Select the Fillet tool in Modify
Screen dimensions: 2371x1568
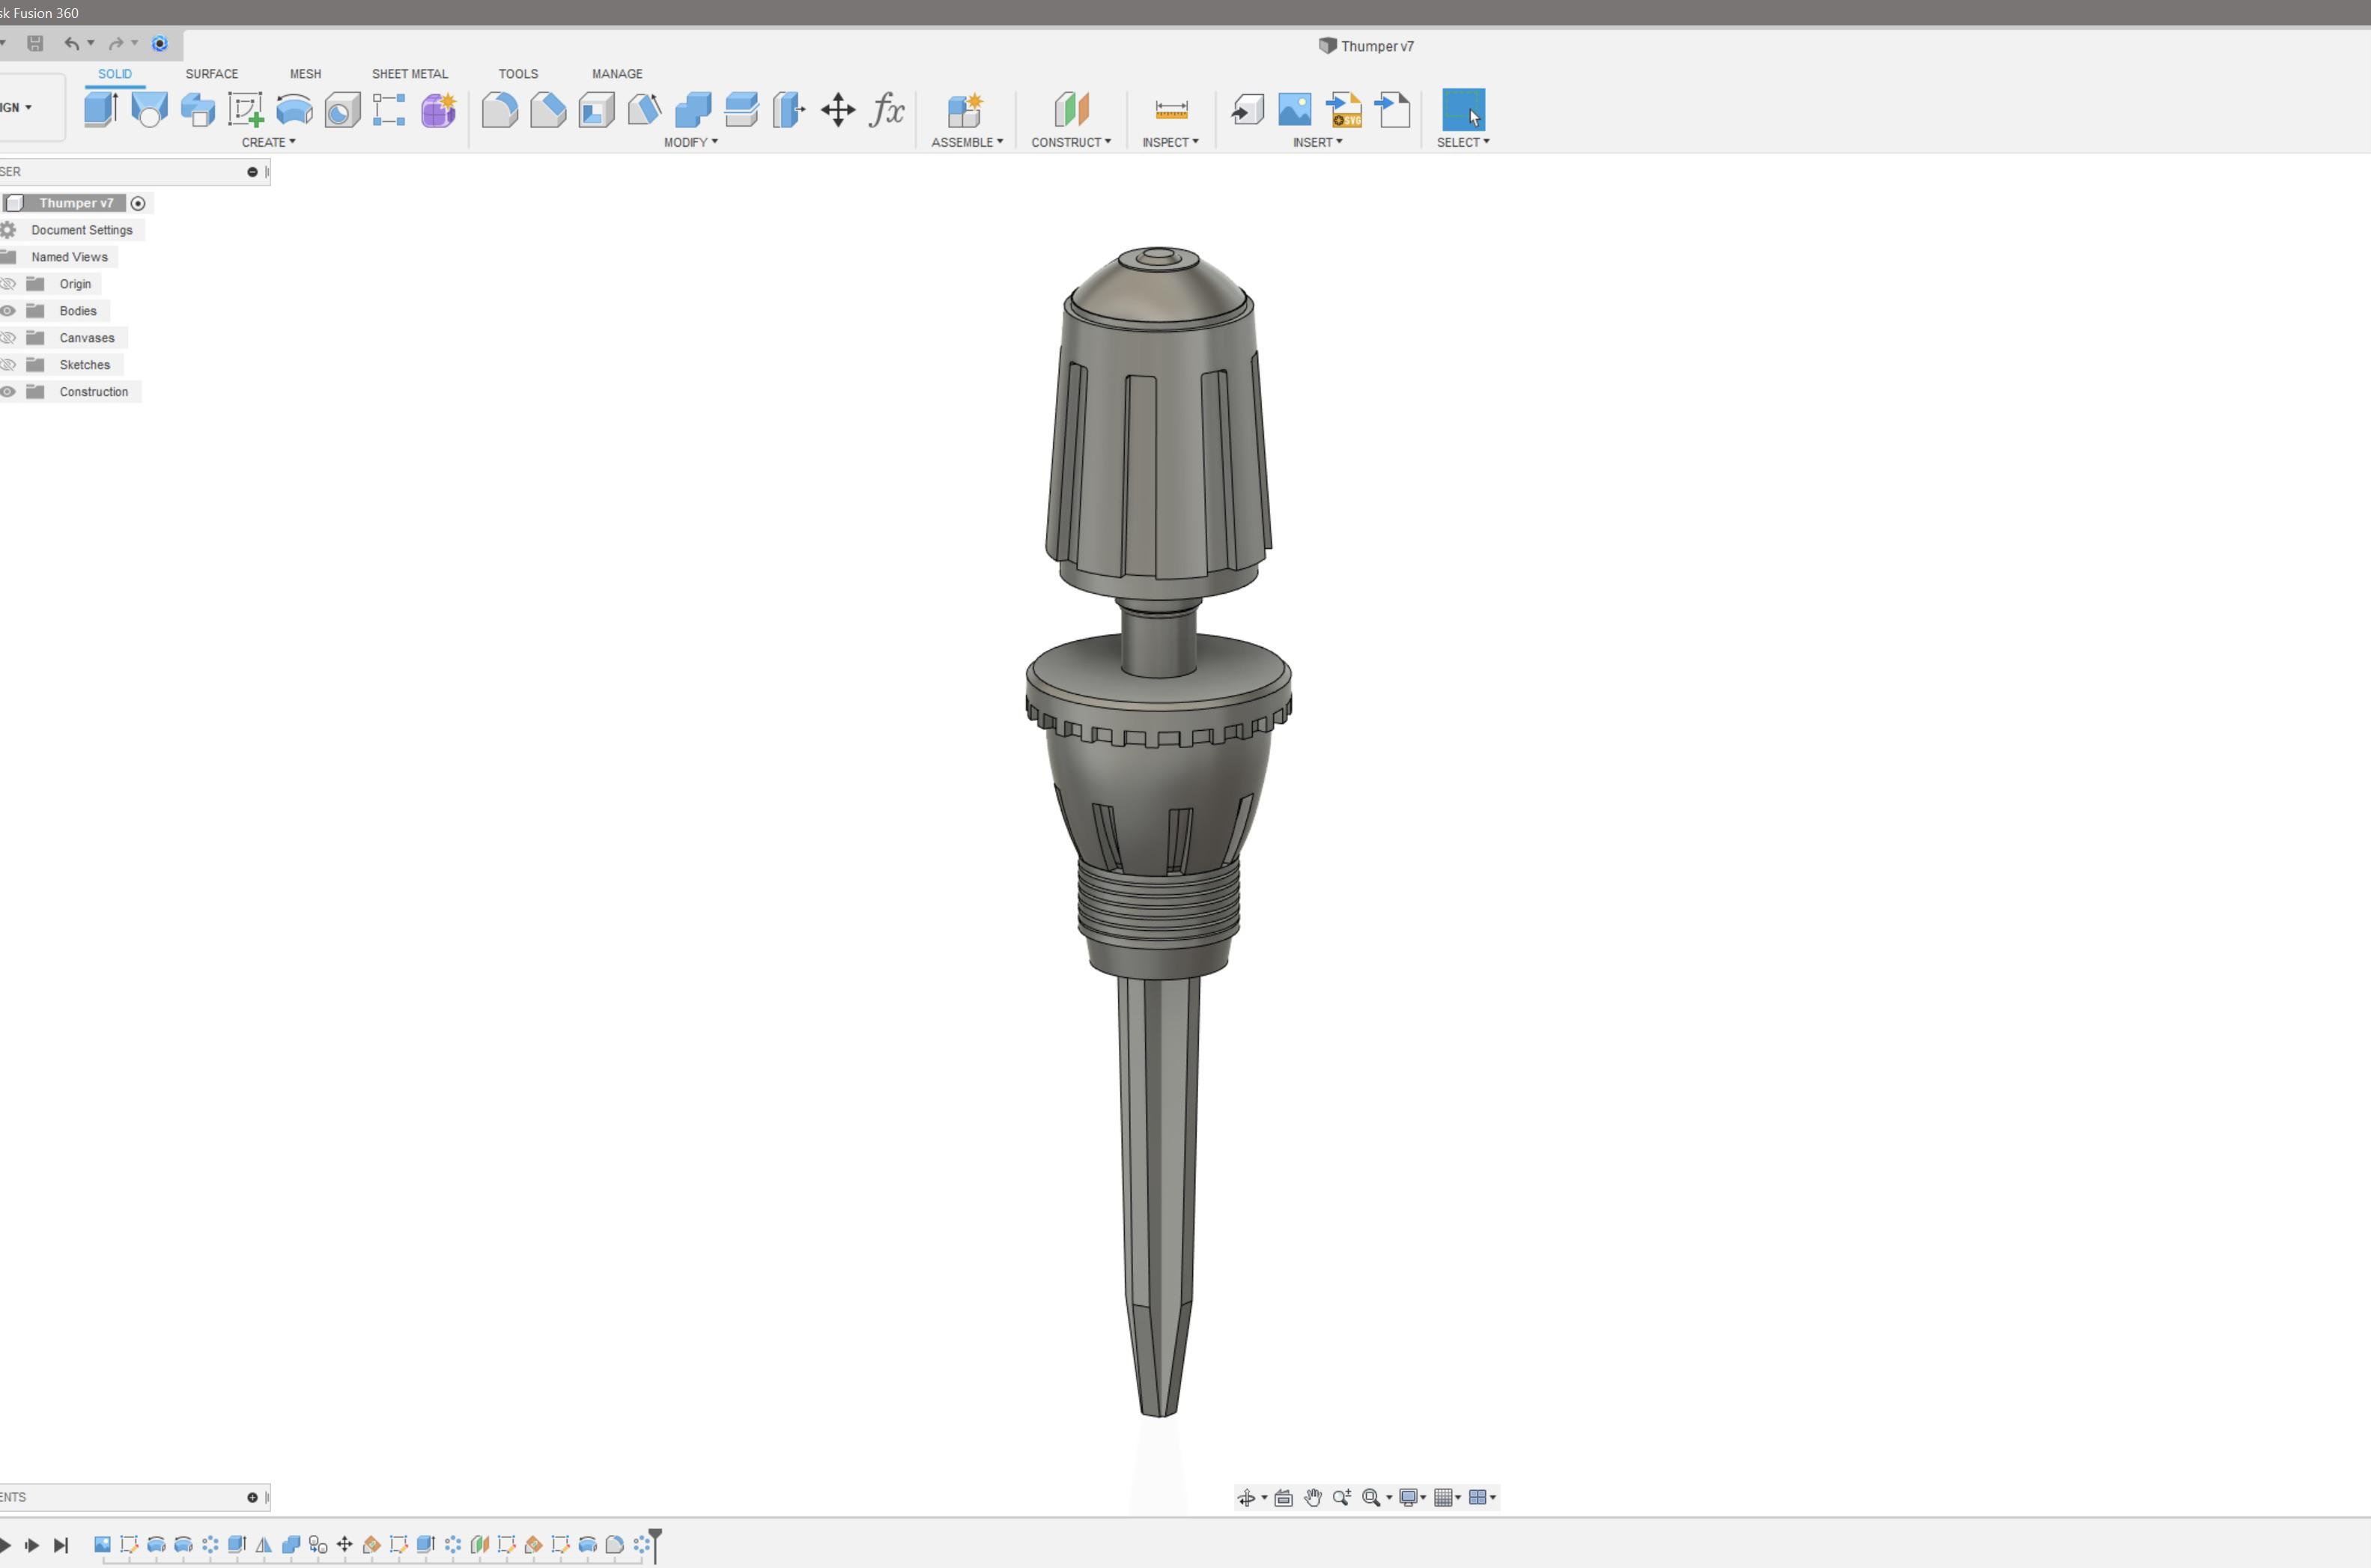[499, 109]
